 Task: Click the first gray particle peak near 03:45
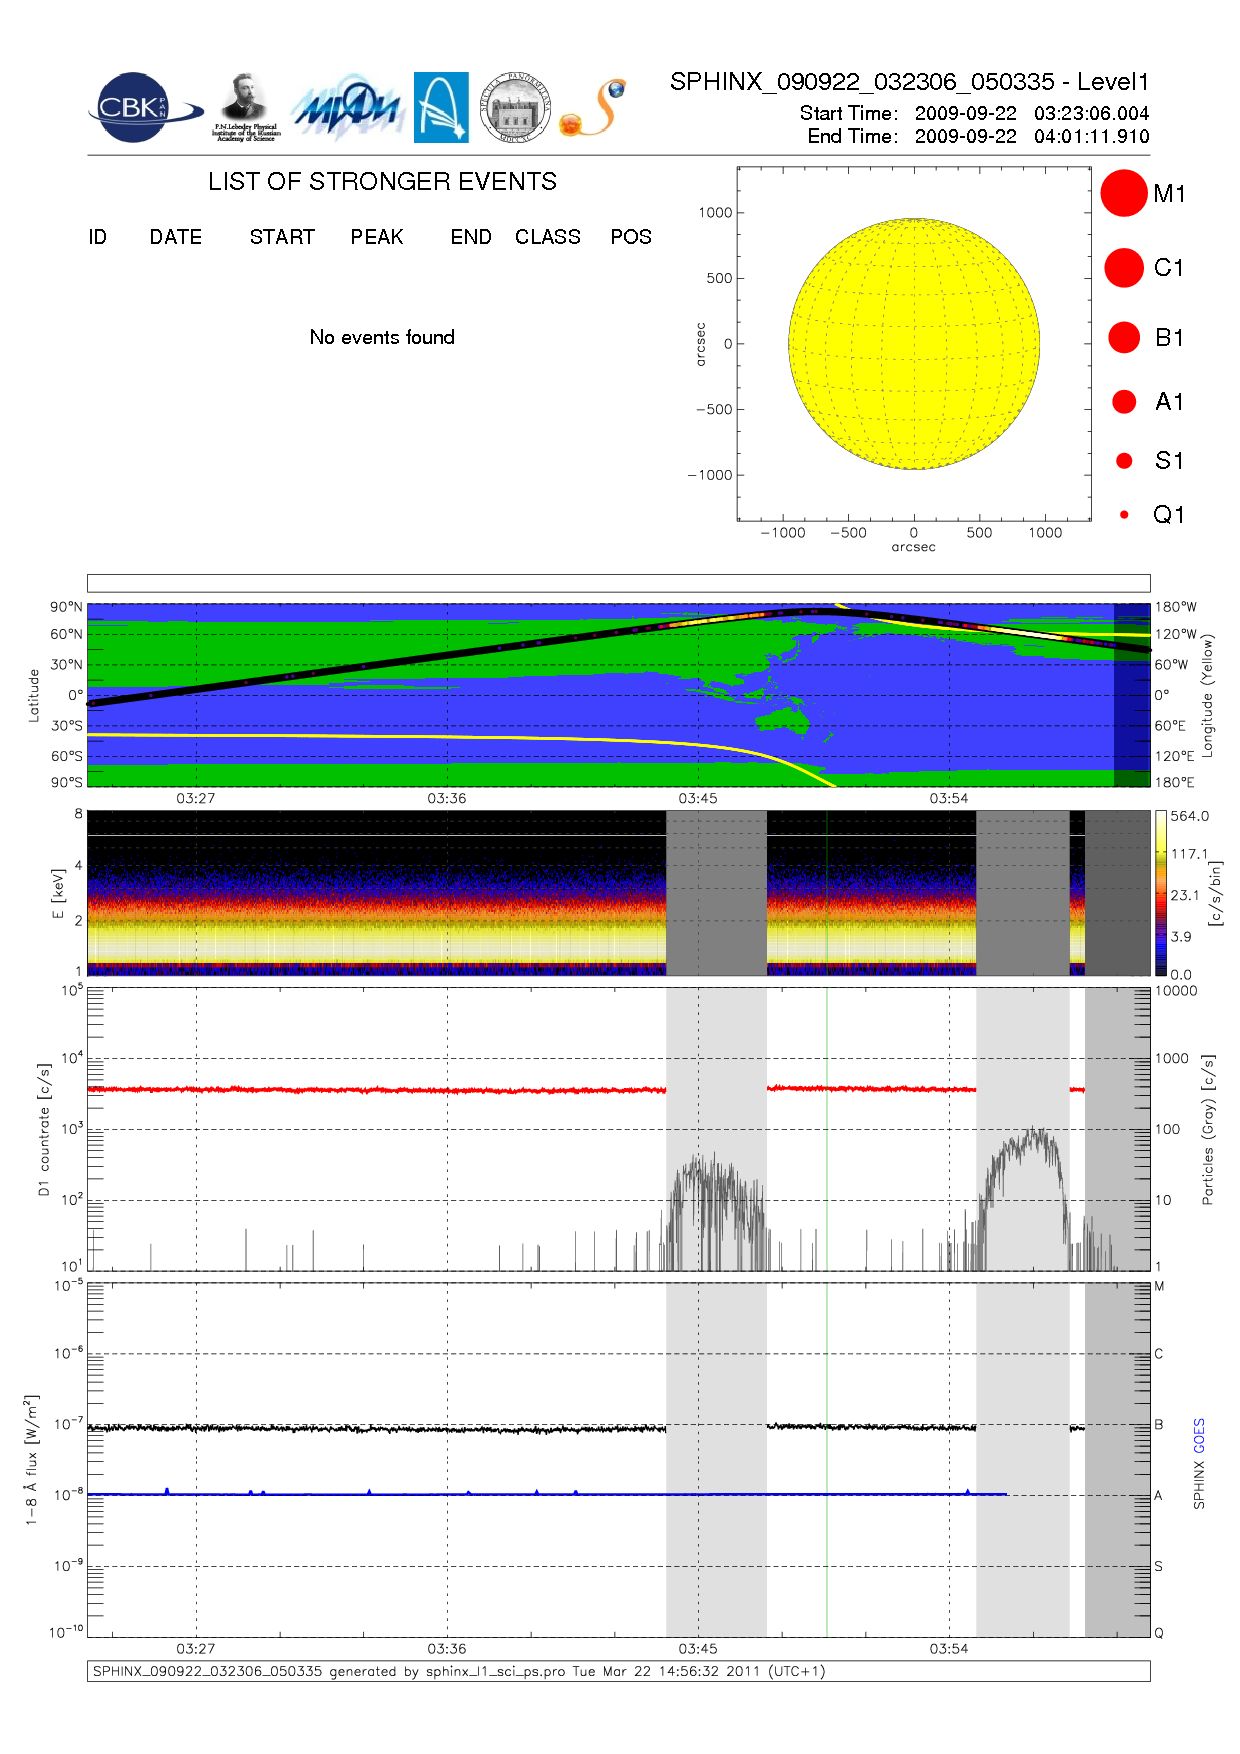click(716, 1212)
